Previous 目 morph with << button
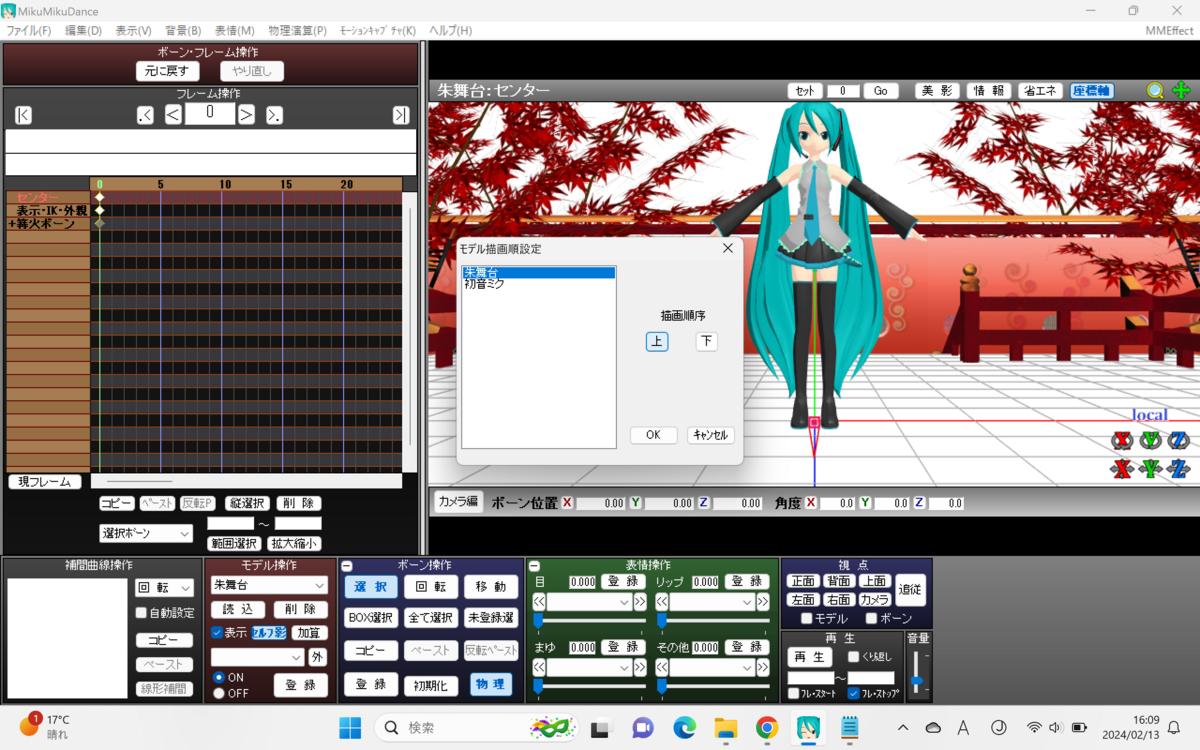This screenshot has width=1200, height=750. (x=539, y=602)
